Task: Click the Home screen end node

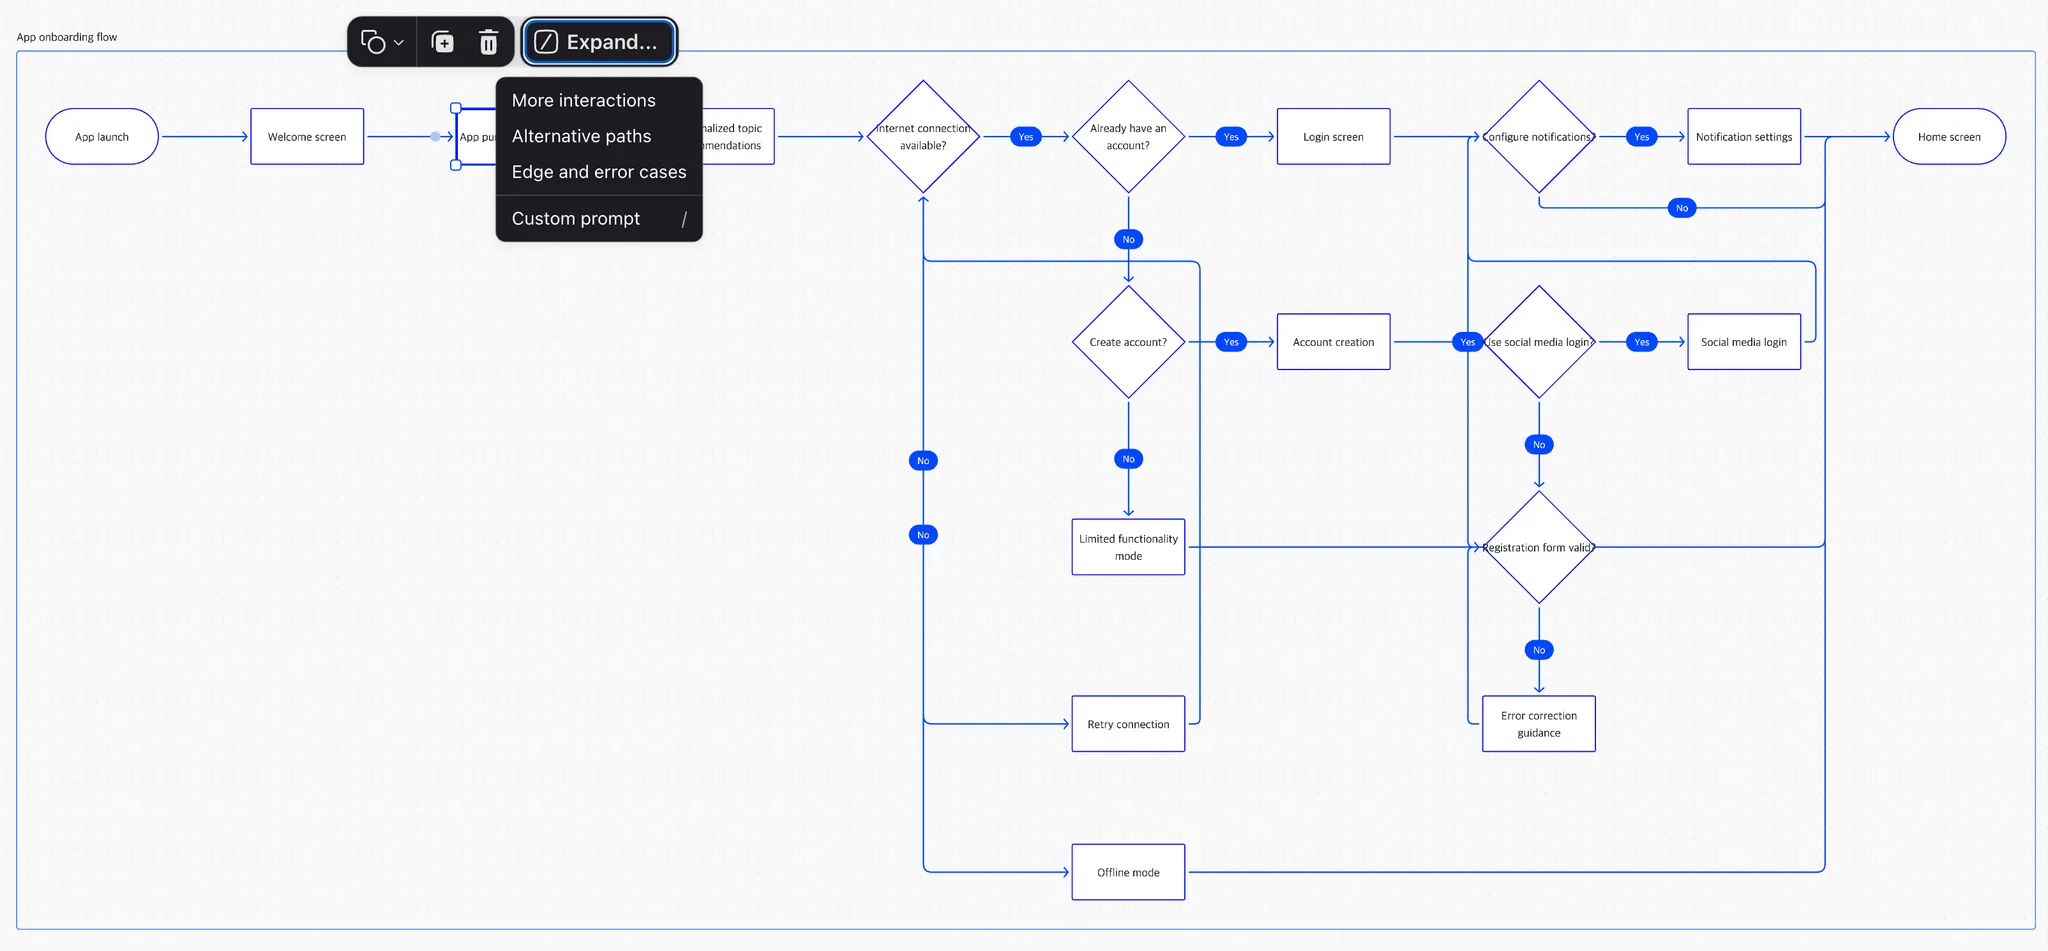Action: pos(1949,137)
